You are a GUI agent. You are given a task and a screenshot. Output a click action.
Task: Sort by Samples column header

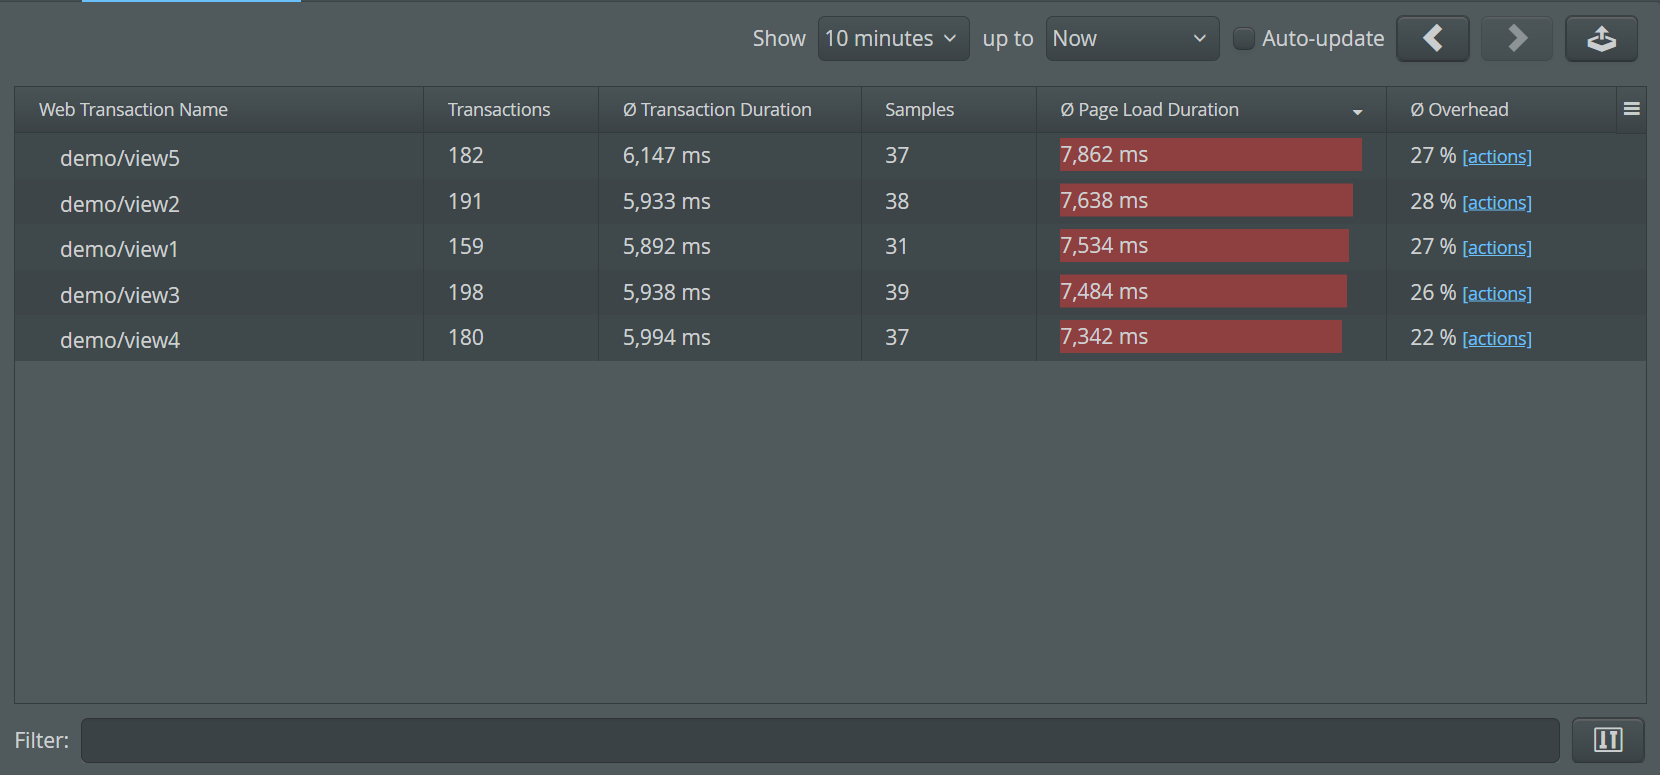[919, 110]
